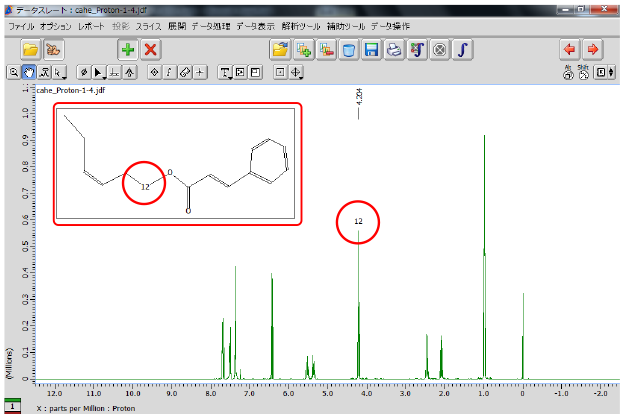
Task: Open the データ表示 menu
Action: [256, 26]
